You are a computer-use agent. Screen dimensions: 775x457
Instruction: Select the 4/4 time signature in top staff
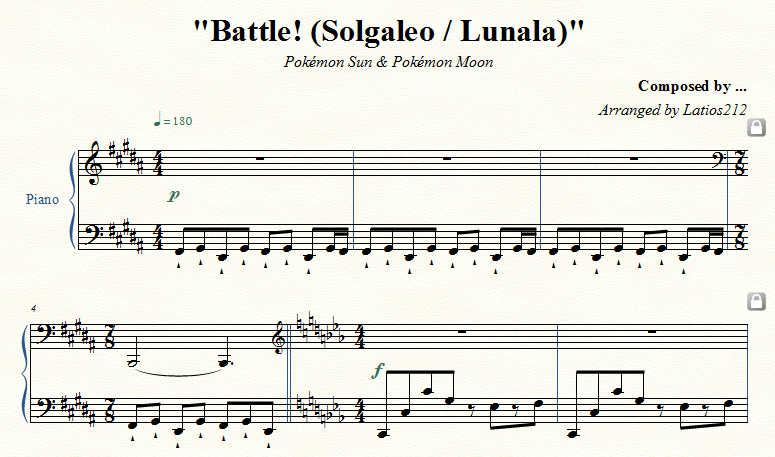click(x=159, y=163)
